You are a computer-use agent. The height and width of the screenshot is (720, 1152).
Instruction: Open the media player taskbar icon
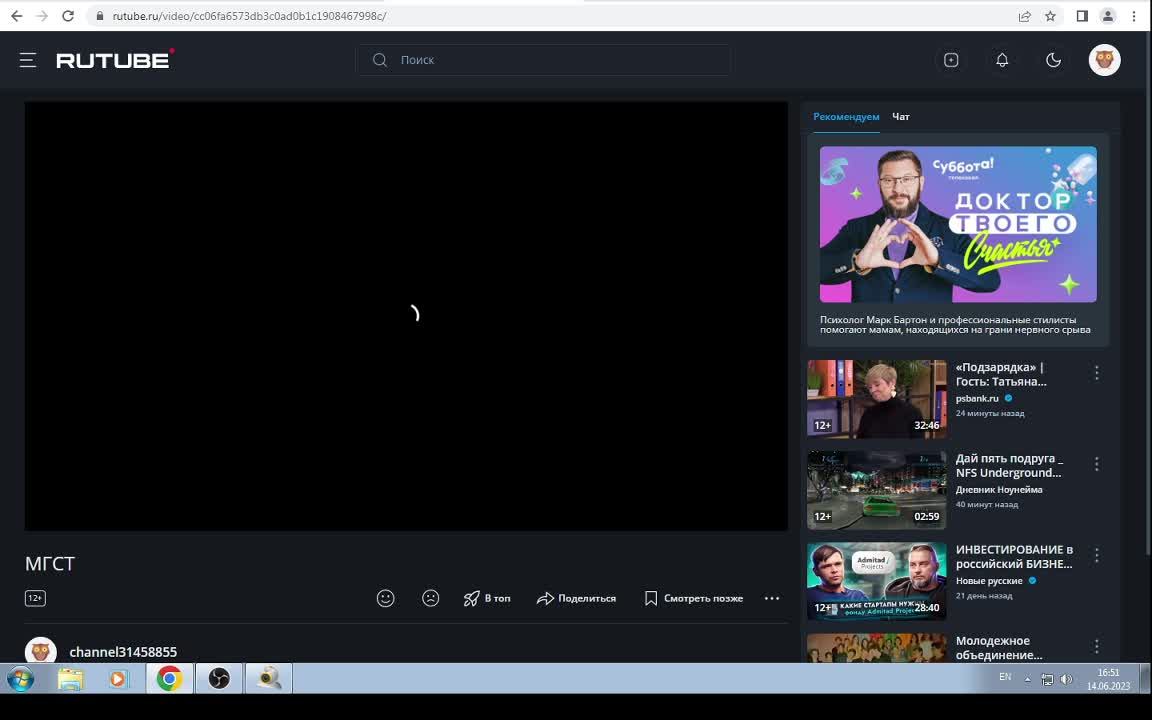click(x=118, y=678)
